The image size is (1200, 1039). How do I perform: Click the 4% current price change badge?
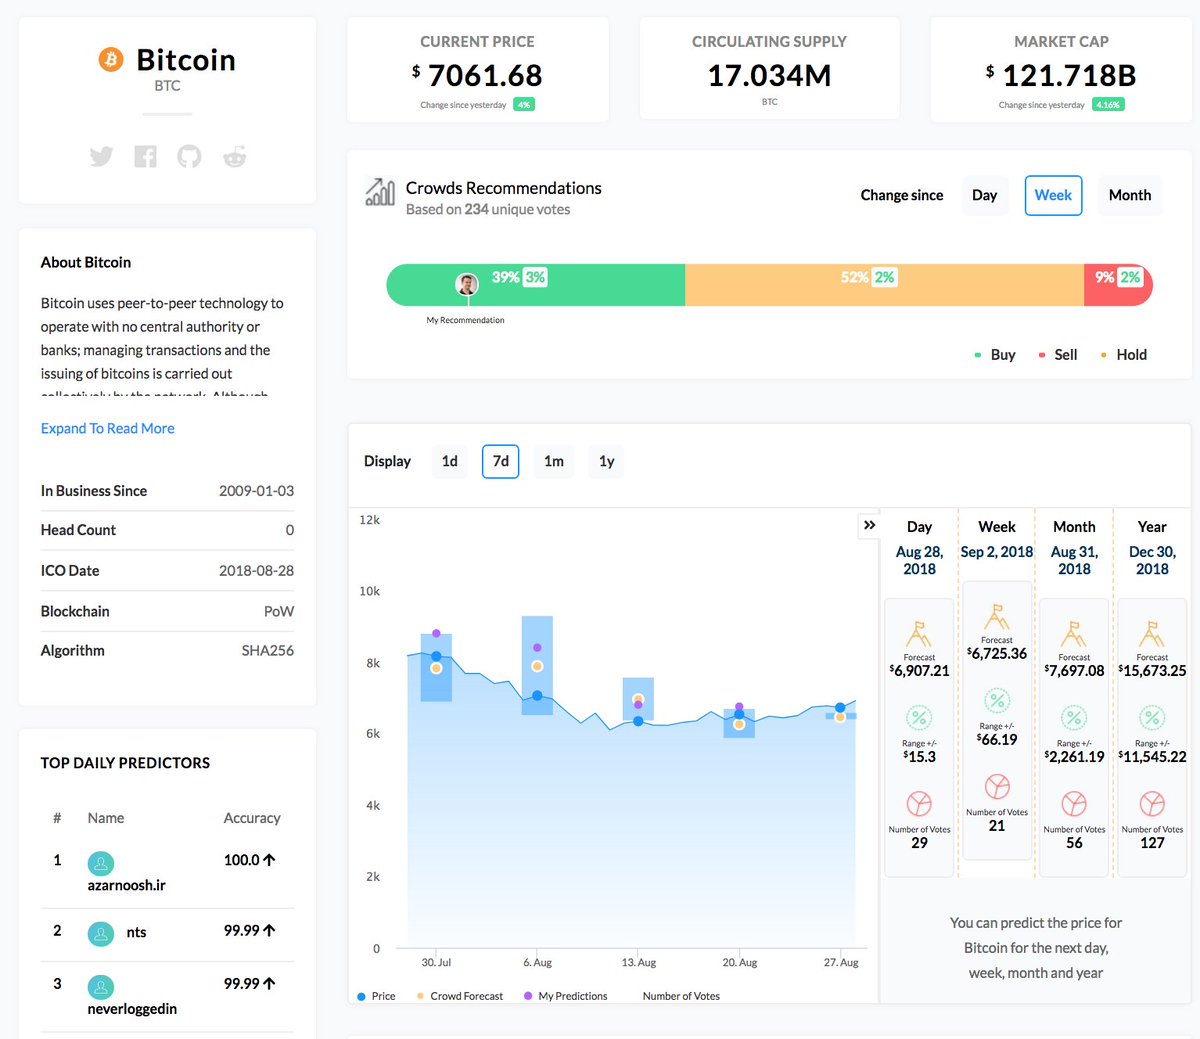pyautogui.click(x=524, y=104)
